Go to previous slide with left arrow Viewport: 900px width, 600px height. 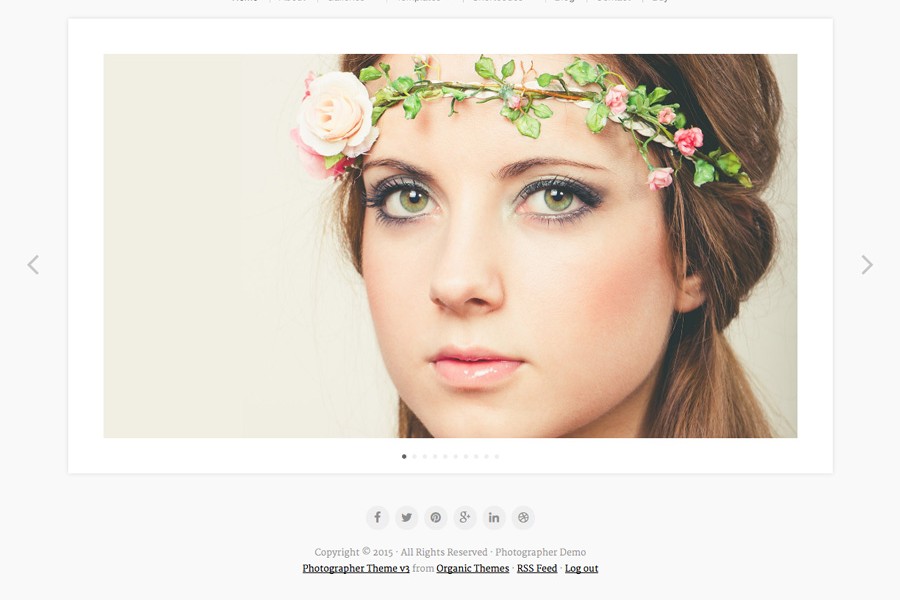click(x=33, y=265)
